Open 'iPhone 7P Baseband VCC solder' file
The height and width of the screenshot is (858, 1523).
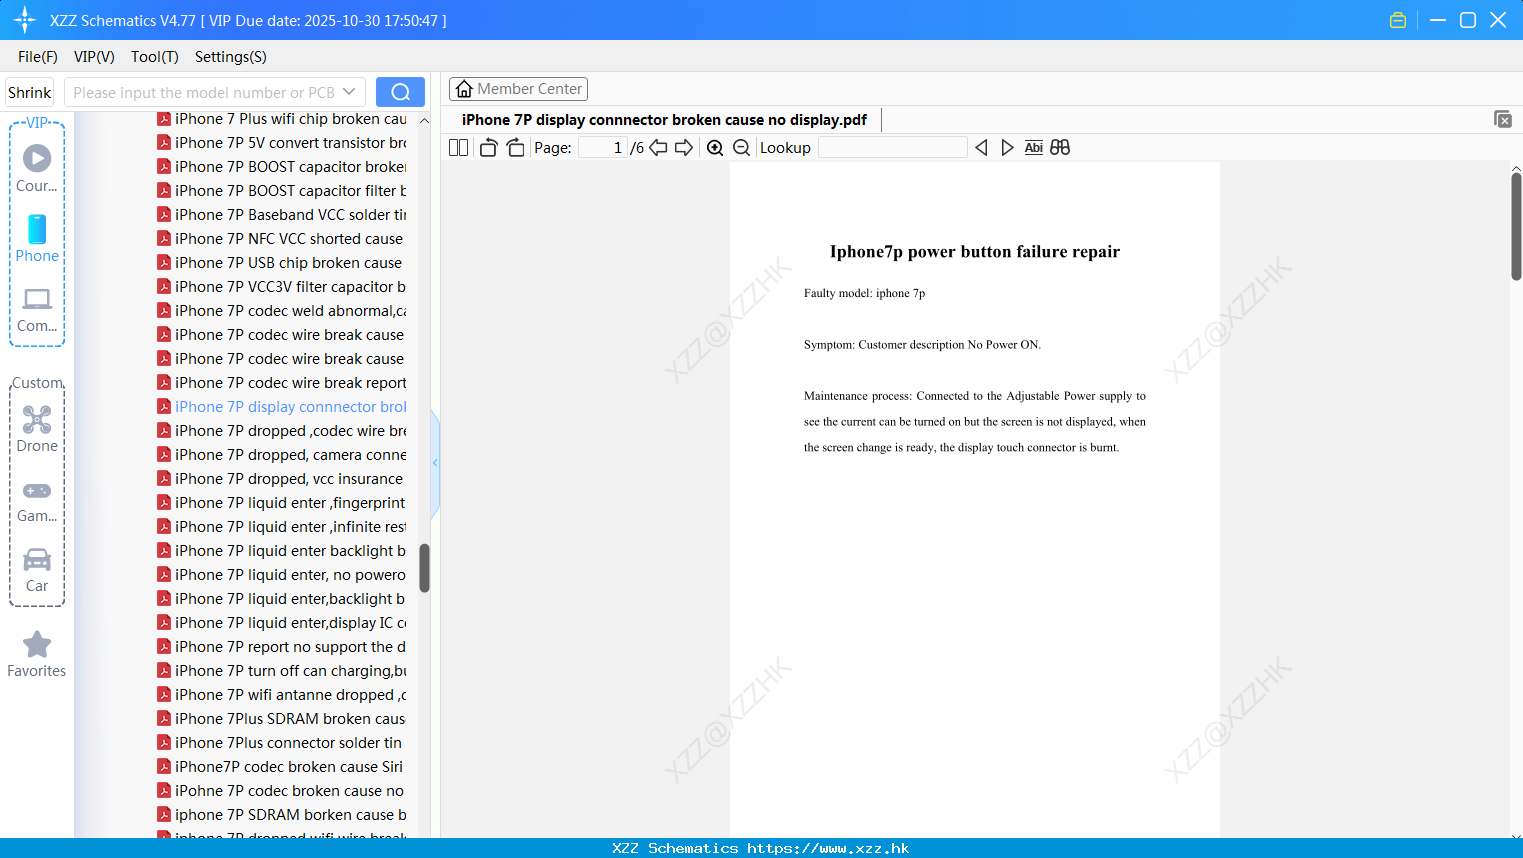point(282,215)
